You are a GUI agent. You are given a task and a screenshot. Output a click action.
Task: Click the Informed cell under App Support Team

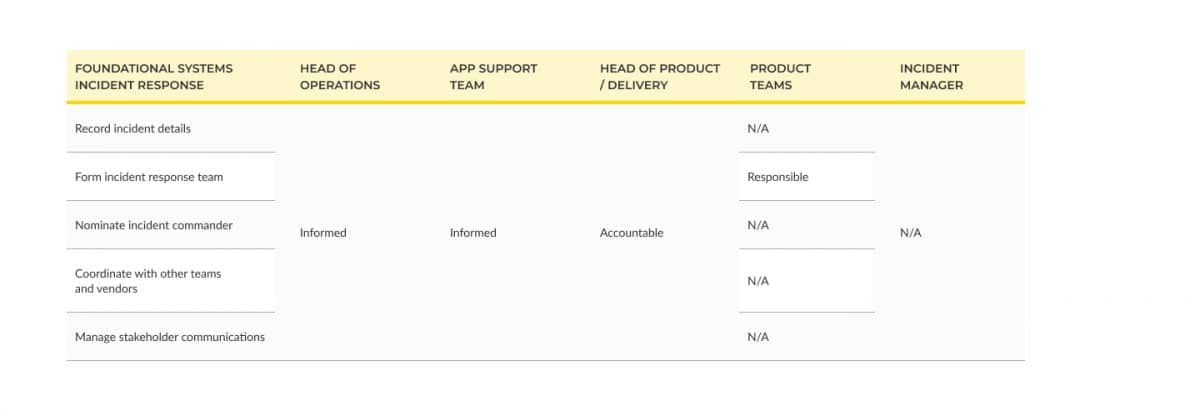click(473, 233)
